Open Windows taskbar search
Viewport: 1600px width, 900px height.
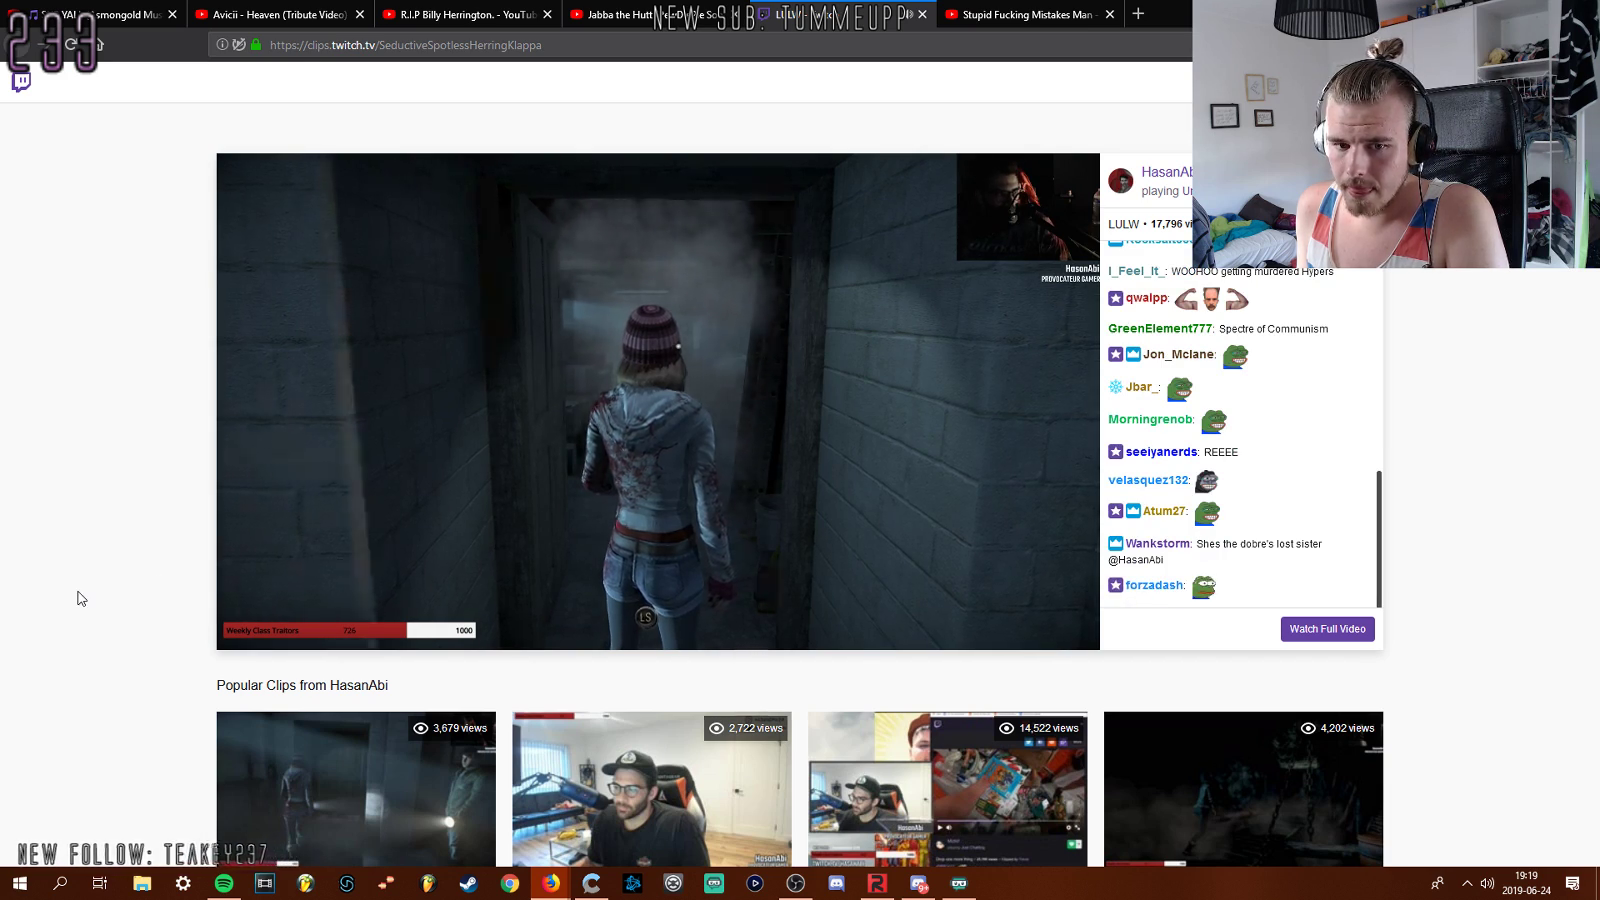pyautogui.click(x=60, y=883)
